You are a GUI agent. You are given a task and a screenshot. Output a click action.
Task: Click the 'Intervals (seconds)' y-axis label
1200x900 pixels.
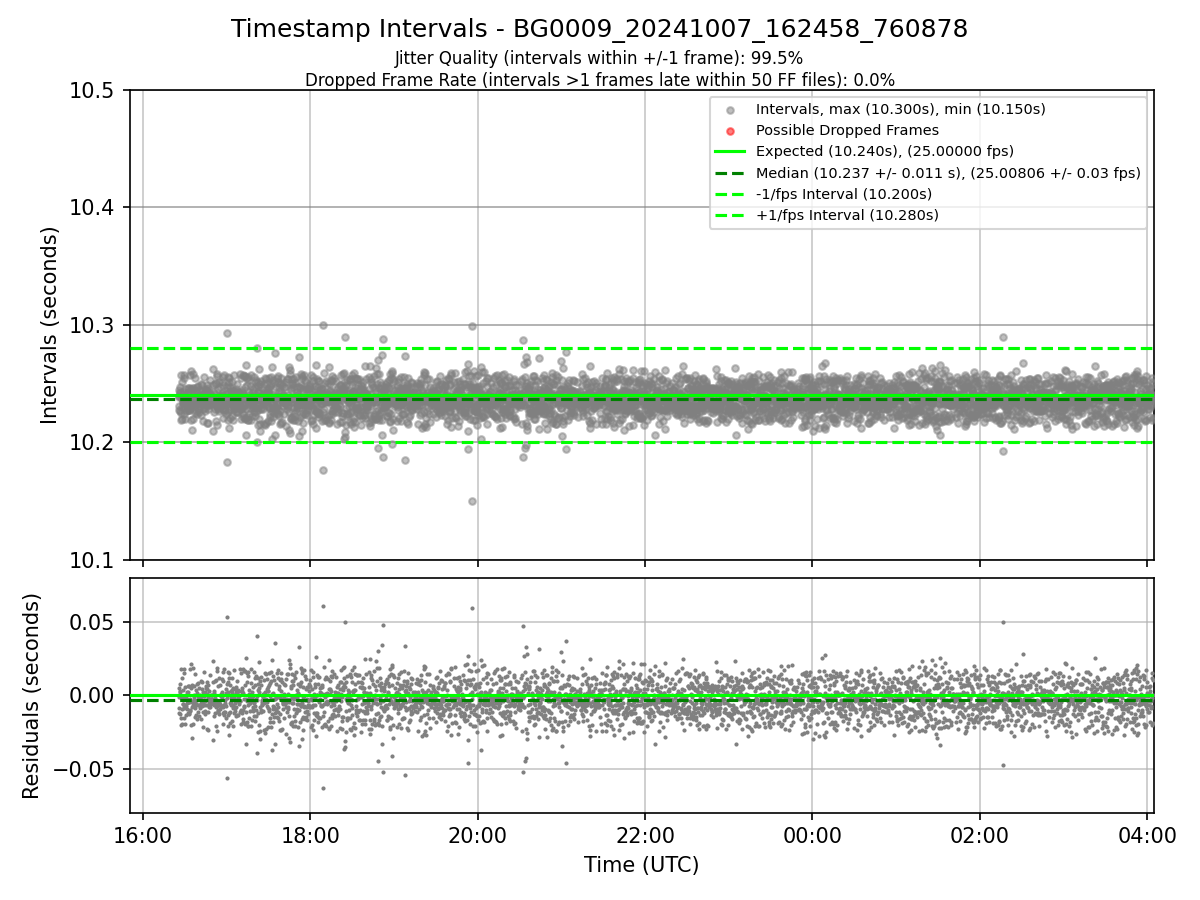pyautogui.click(x=50, y=325)
